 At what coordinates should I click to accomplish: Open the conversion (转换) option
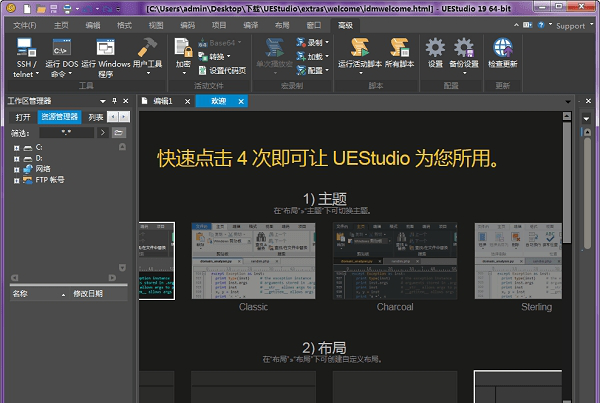(214, 57)
